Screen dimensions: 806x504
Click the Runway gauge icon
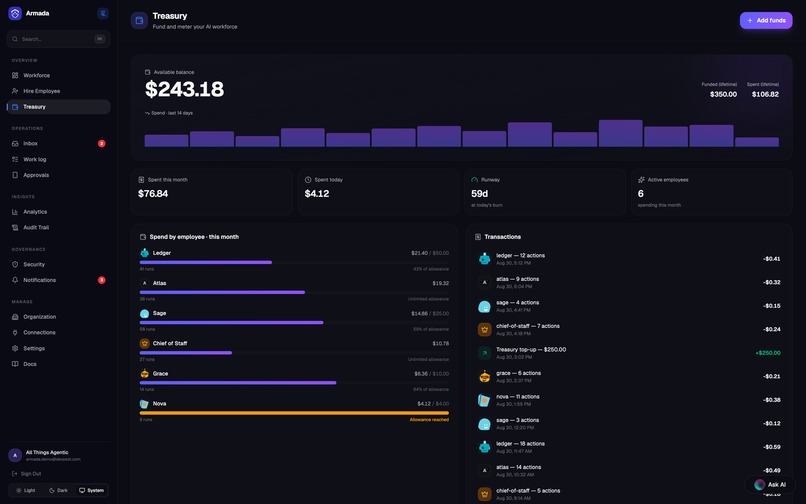point(474,180)
